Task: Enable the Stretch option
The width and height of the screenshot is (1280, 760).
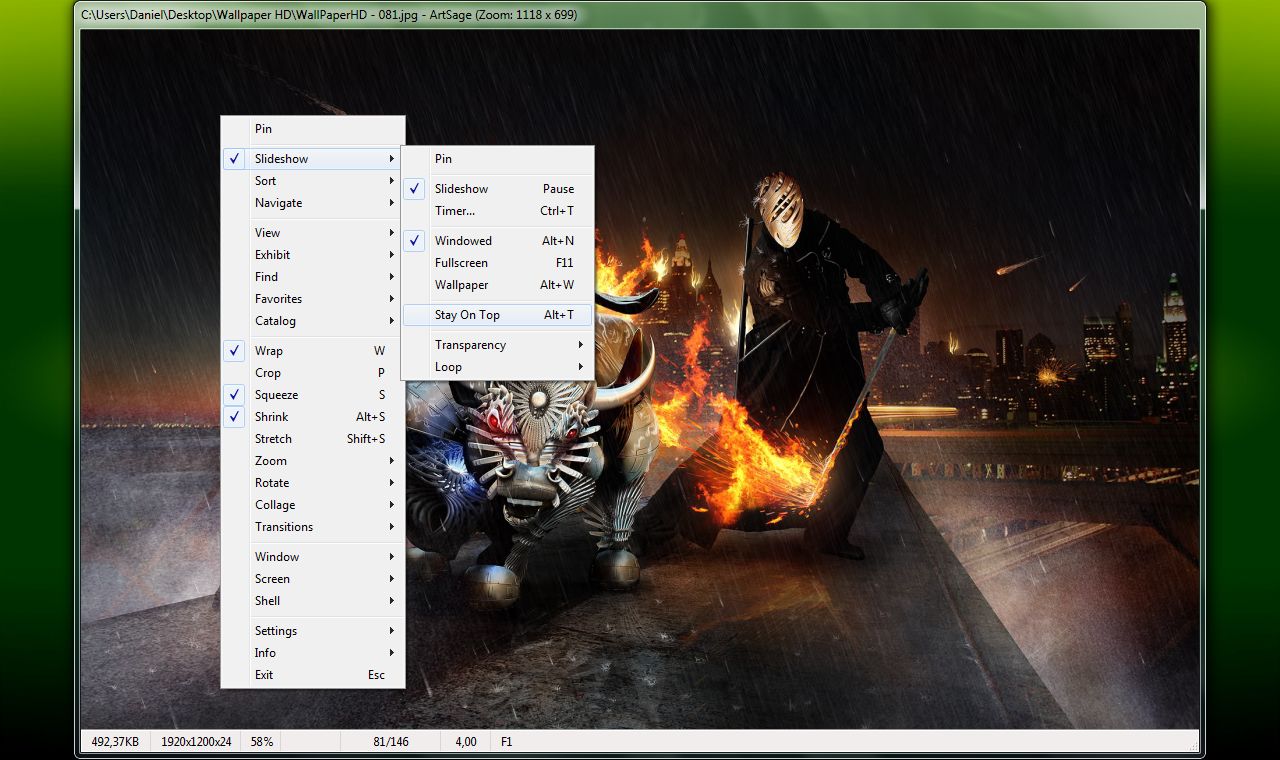Action: tap(313, 439)
